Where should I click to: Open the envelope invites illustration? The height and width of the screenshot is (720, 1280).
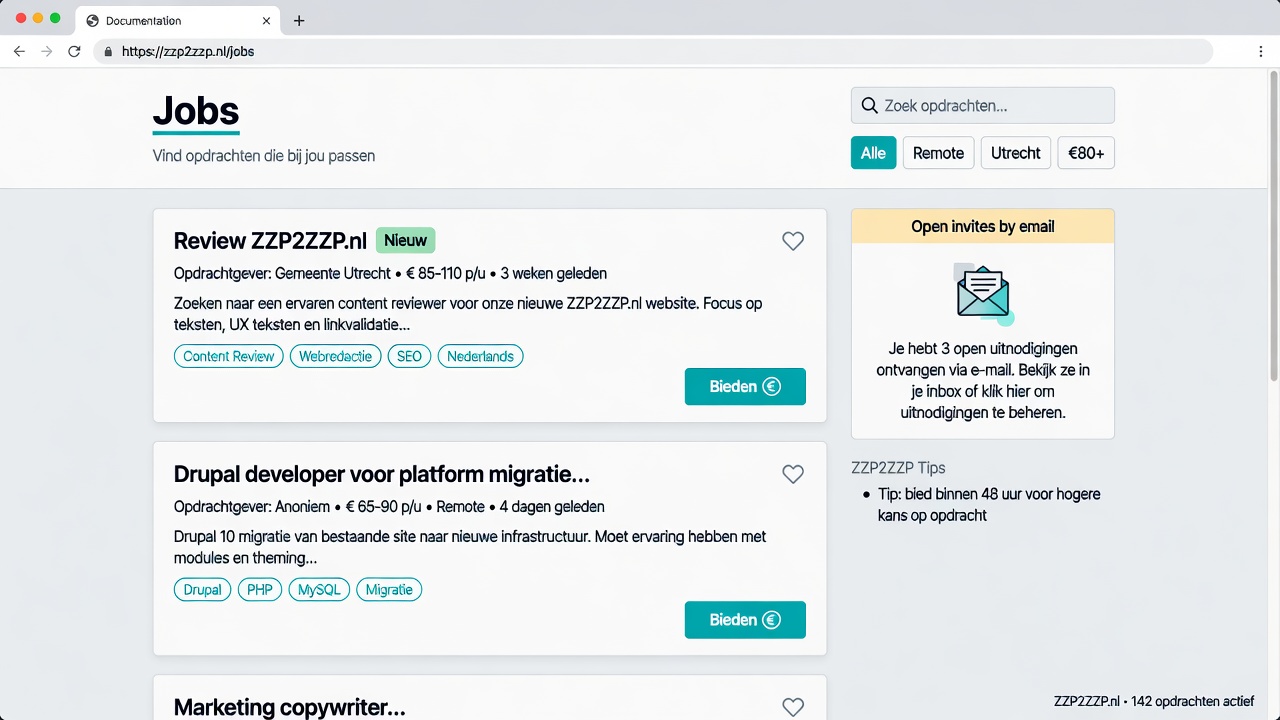click(x=984, y=294)
